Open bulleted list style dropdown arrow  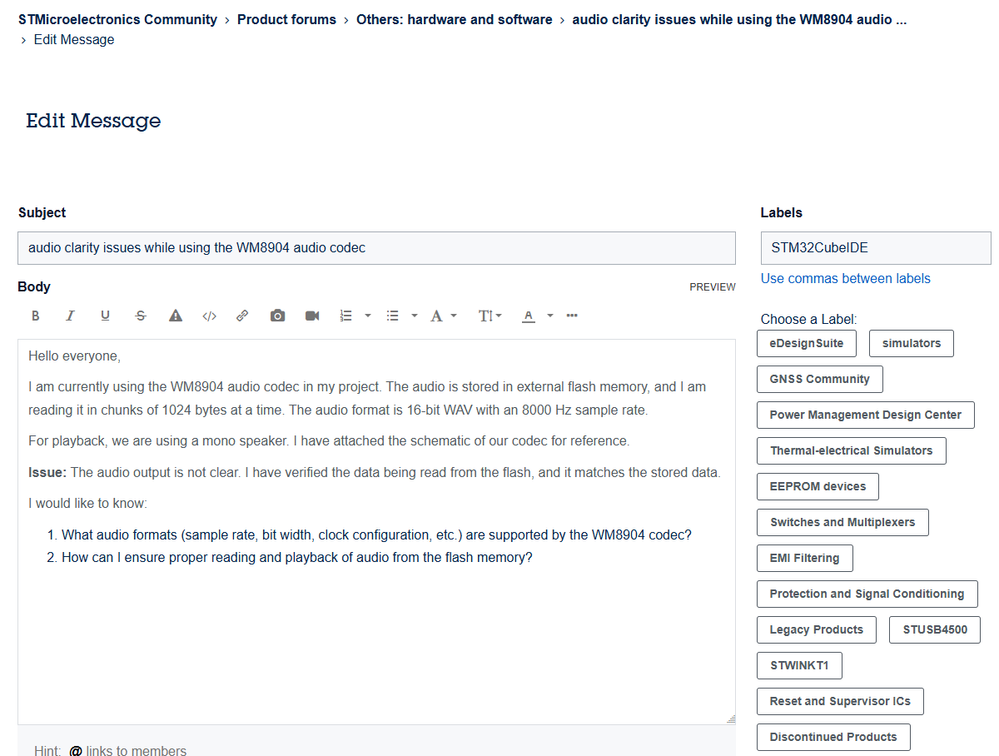(414, 316)
